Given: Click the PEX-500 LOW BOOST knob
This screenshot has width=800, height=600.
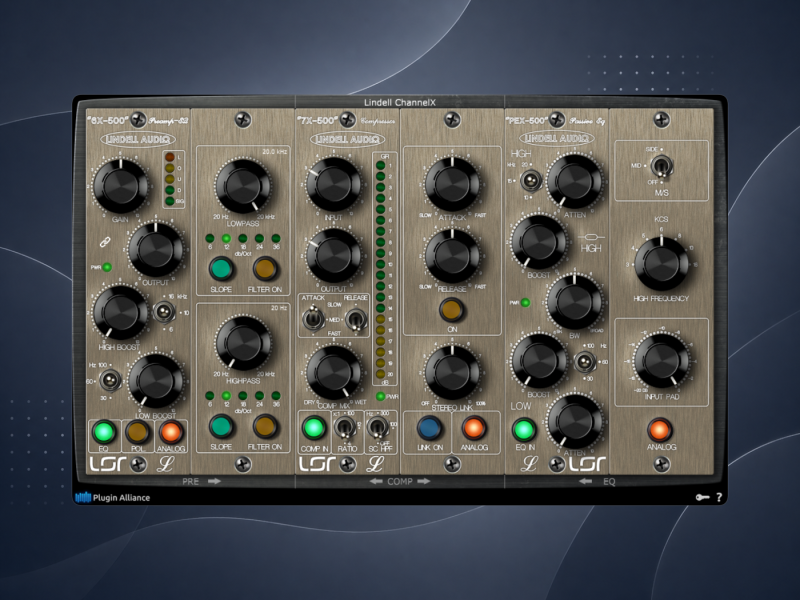Looking at the screenshot, I should 539,361.
